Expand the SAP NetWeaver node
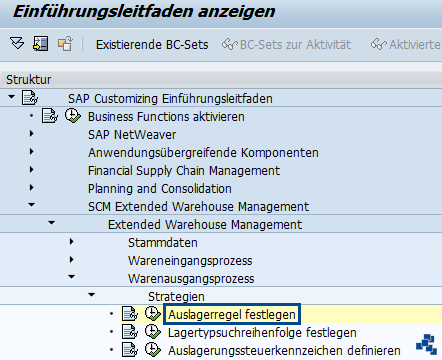442x360 pixels. pyautogui.click(x=32, y=134)
